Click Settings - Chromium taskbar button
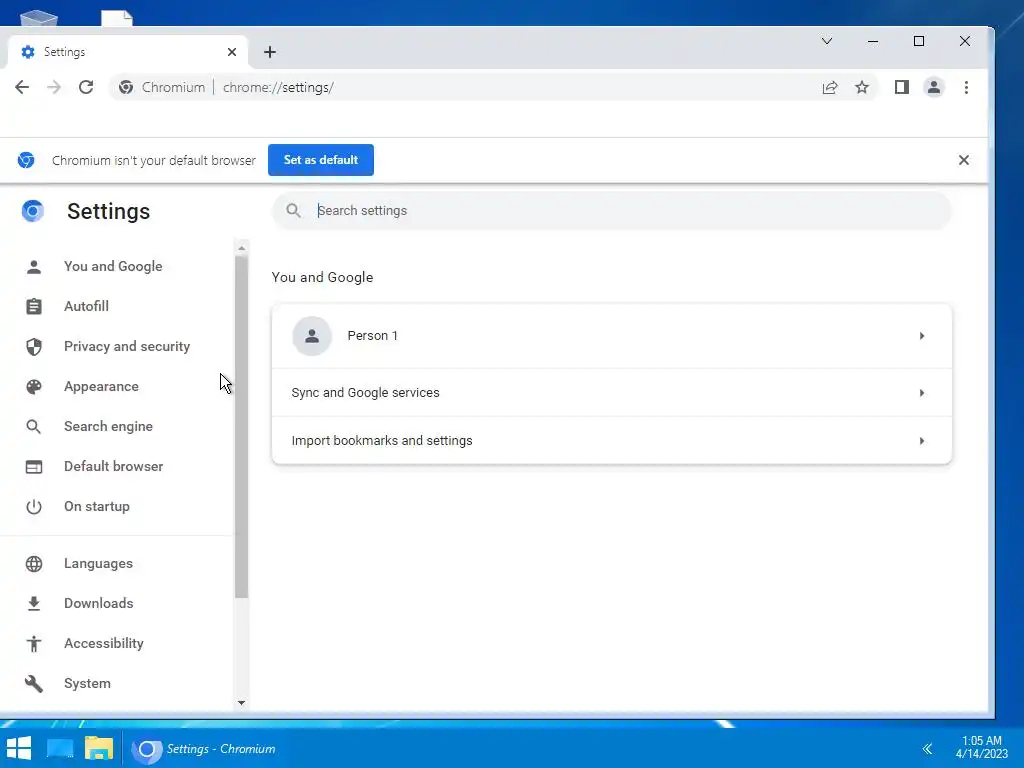The width and height of the screenshot is (1024, 768). [x=204, y=749]
